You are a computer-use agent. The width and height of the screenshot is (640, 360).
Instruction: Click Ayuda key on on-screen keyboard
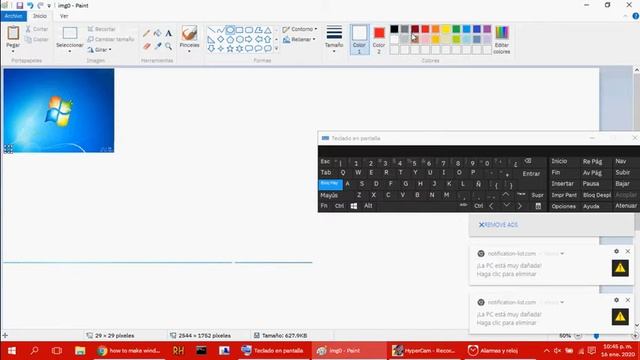tap(591, 207)
